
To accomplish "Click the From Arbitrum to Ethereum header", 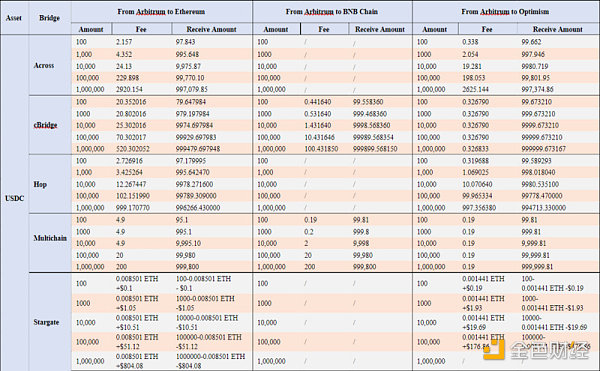I will point(161,12).
